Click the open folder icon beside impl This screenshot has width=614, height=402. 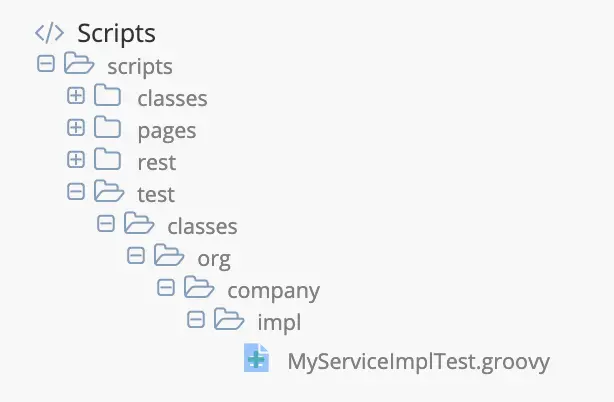(x=229, y=319)
